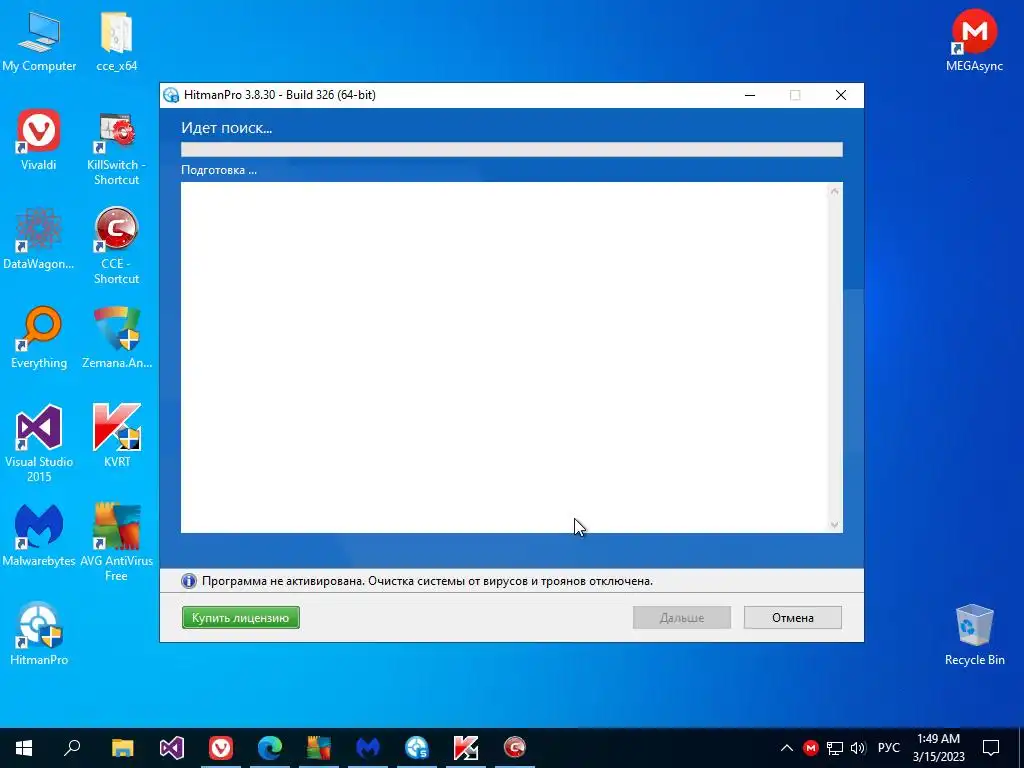The width and height of the screenshot is (1024, 768).
Task: Switch to Malwarebytes in the taskbar
Action: (x=368, y=748)
